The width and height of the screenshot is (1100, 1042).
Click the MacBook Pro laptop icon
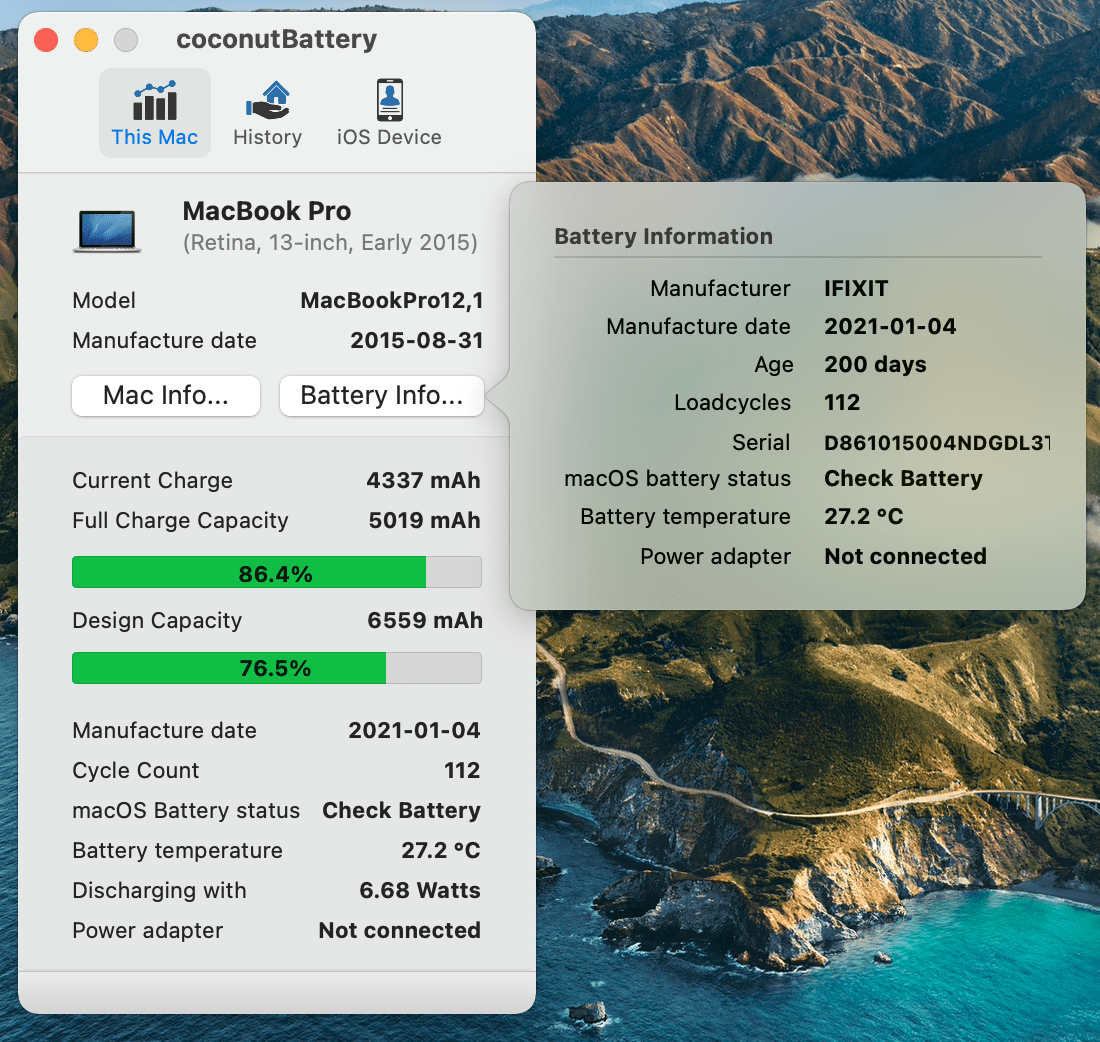tap(107, 231)
